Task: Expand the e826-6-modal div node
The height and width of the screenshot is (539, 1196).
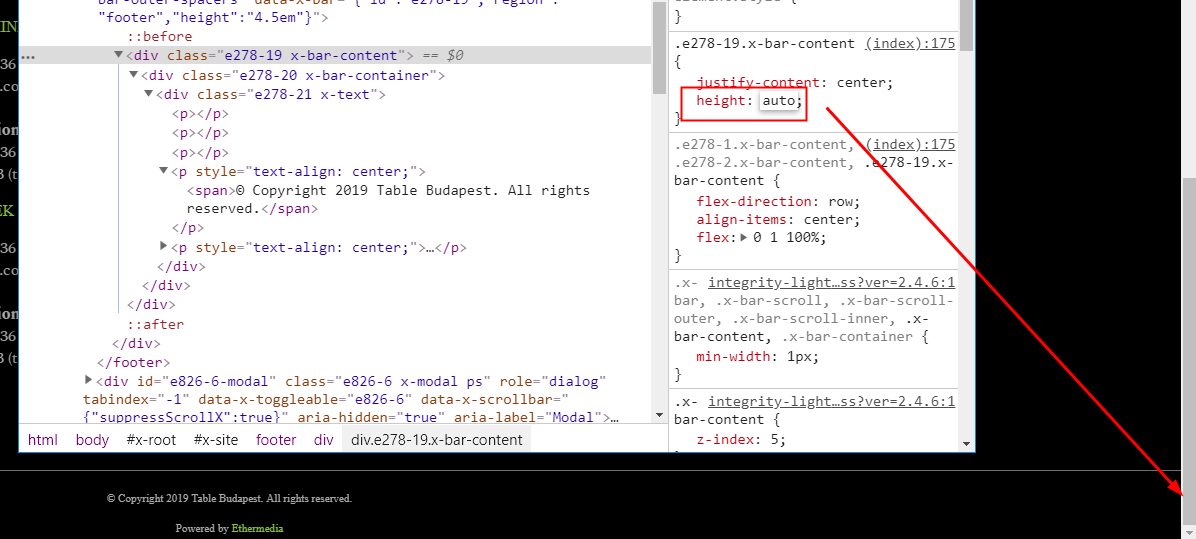Action: (x=90, y=381)
